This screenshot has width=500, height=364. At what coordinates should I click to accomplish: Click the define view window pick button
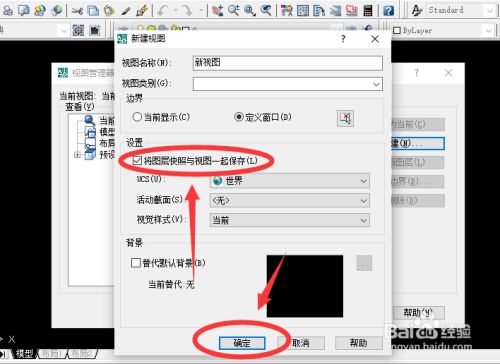(345, 118)
